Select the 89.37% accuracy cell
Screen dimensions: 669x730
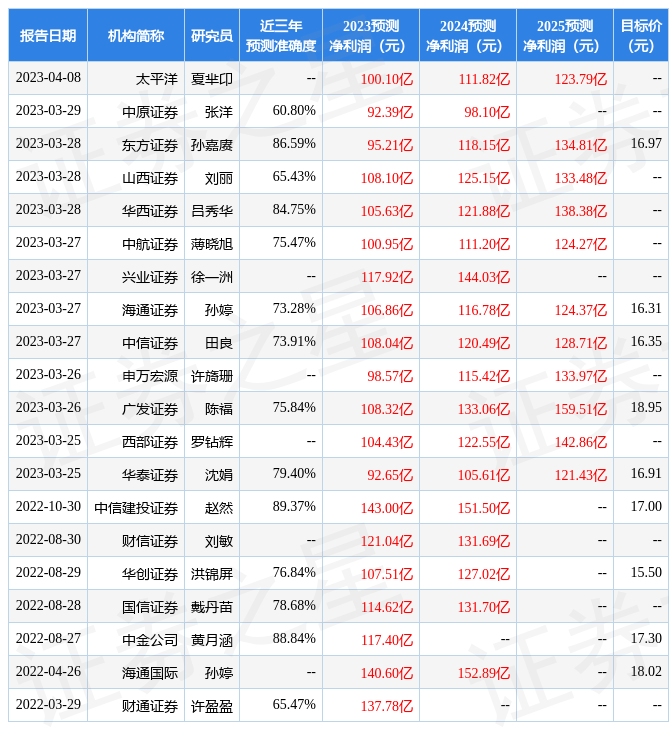point(294,507)
